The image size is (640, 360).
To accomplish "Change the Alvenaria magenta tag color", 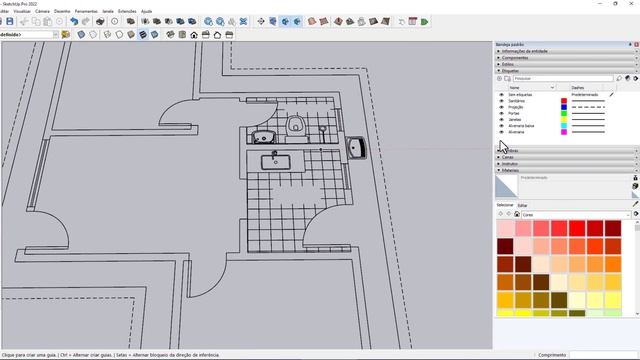I will click(564, 132).
